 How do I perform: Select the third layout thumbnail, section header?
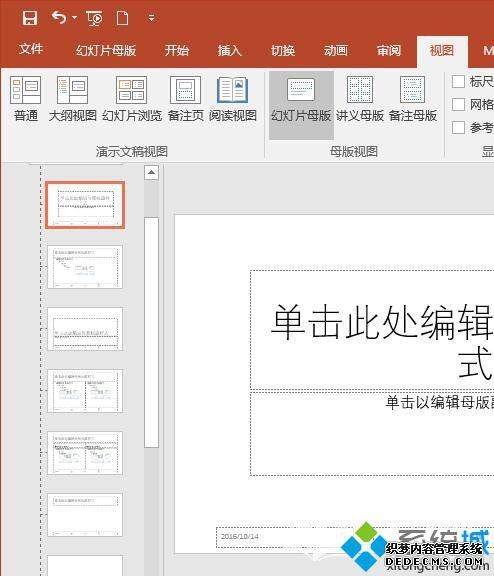[x=85, y=329]
